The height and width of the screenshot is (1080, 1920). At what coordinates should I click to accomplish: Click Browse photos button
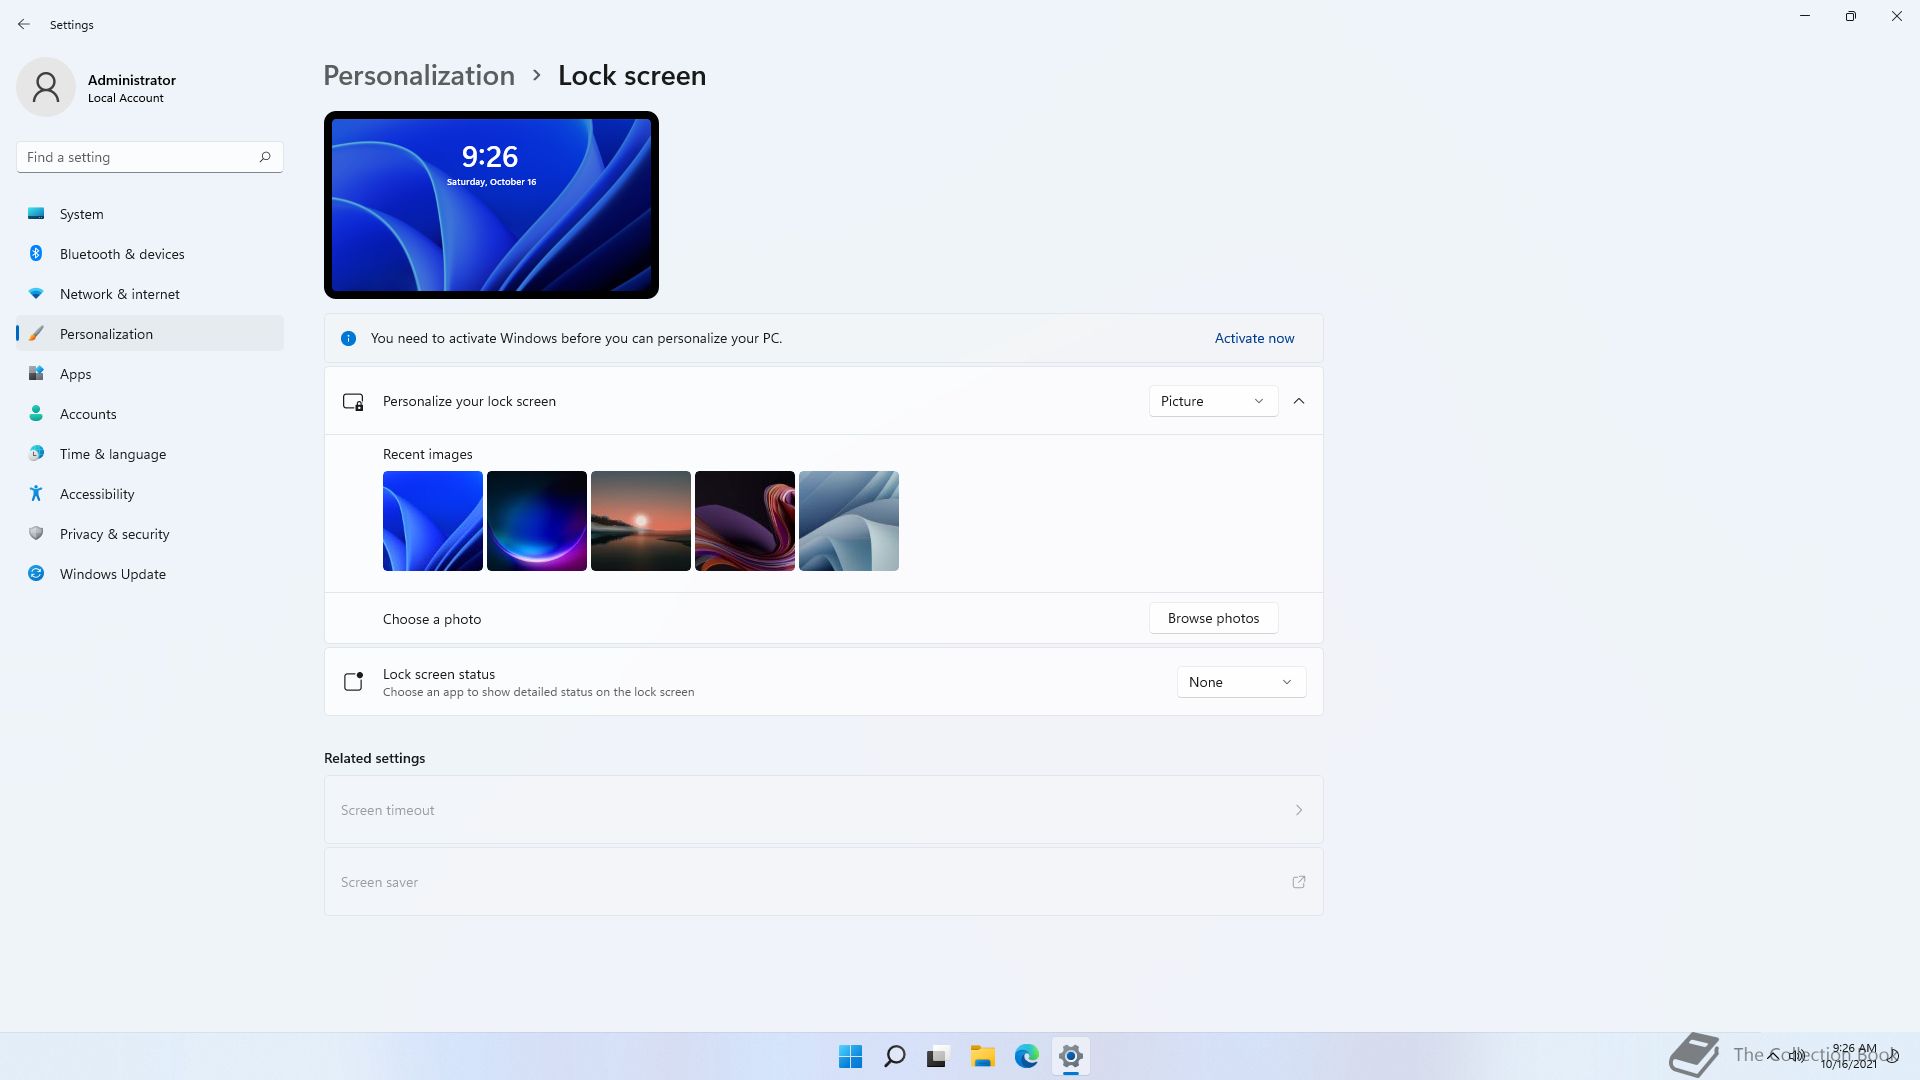(1213, 618)
